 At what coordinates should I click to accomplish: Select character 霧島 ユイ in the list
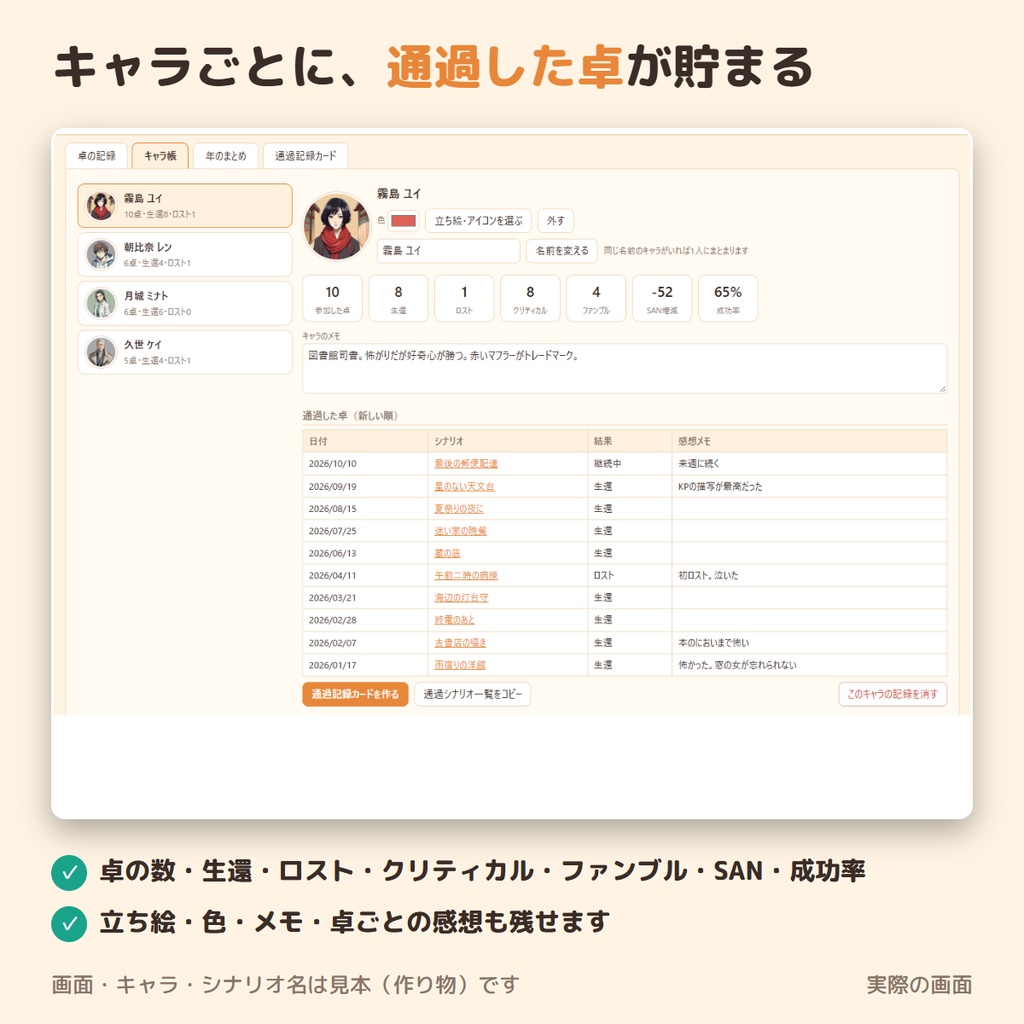[x=185, y=205]
